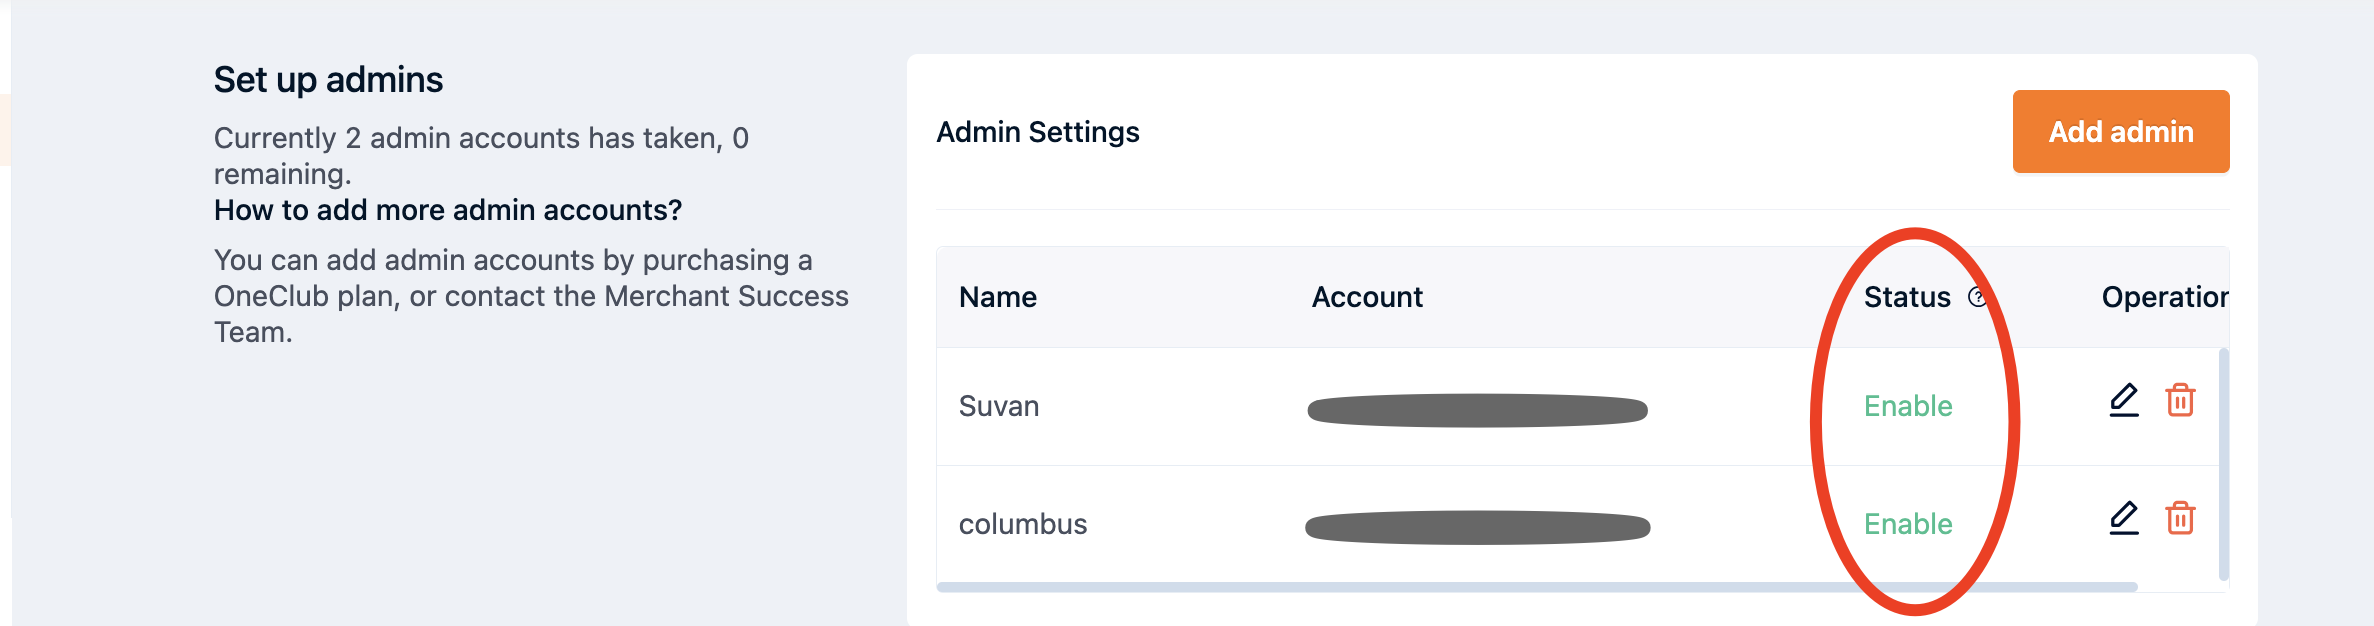The height and width of the screenshot is (626, 2374).
Task: Click the Operation column header
Action: tap(2165, 297)
